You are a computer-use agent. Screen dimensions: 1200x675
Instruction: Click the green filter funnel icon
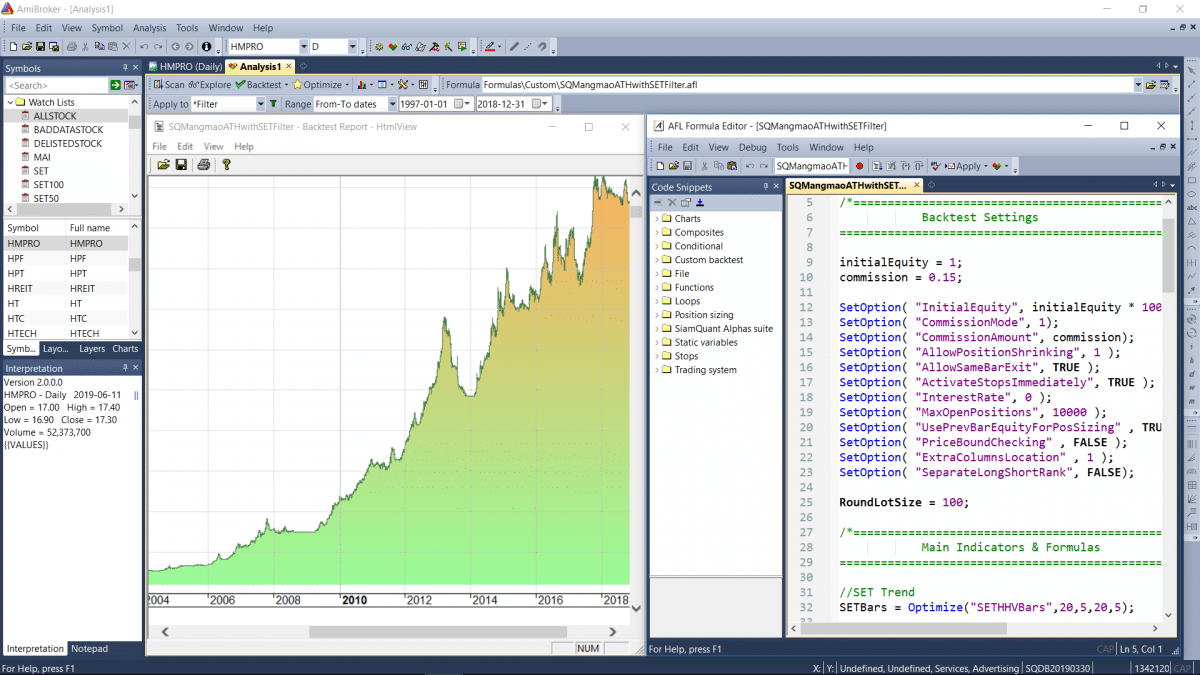point(273,104)
